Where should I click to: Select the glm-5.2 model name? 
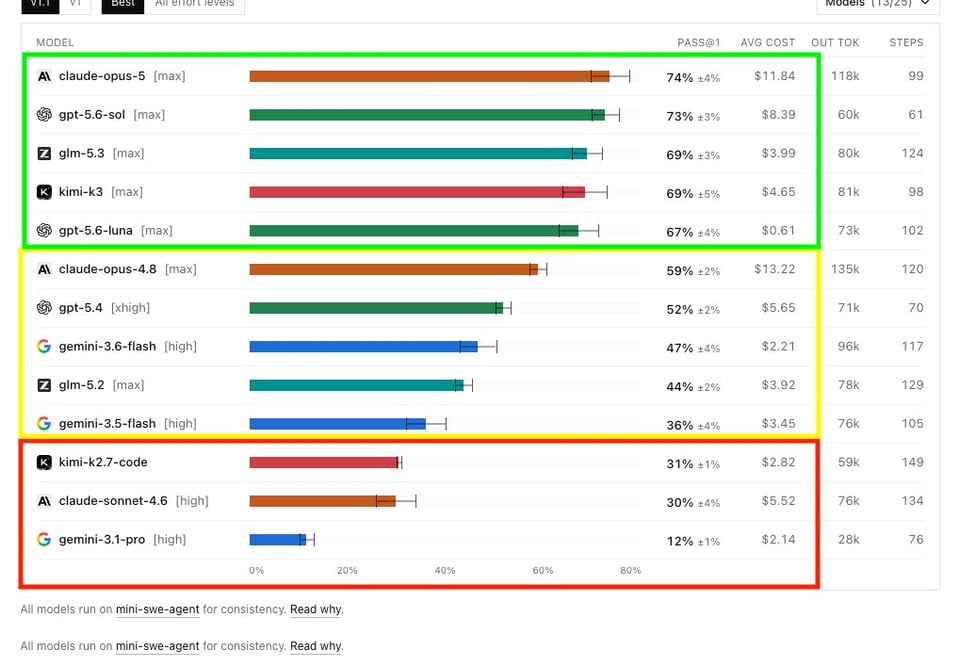pos(81,384)
